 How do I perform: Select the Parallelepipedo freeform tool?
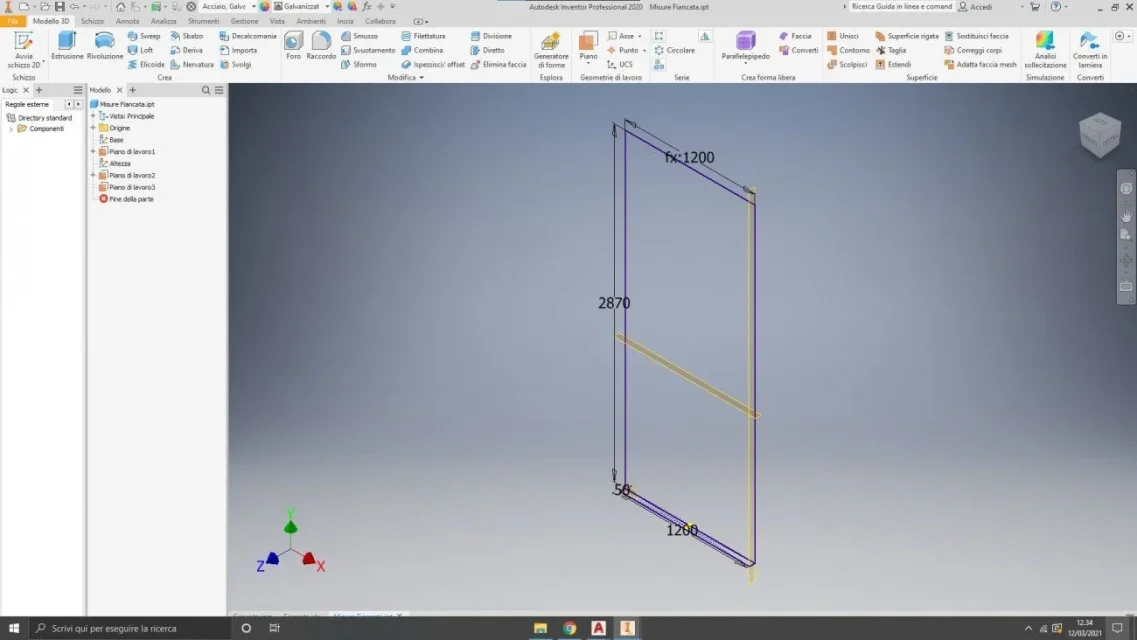(745, 45)
